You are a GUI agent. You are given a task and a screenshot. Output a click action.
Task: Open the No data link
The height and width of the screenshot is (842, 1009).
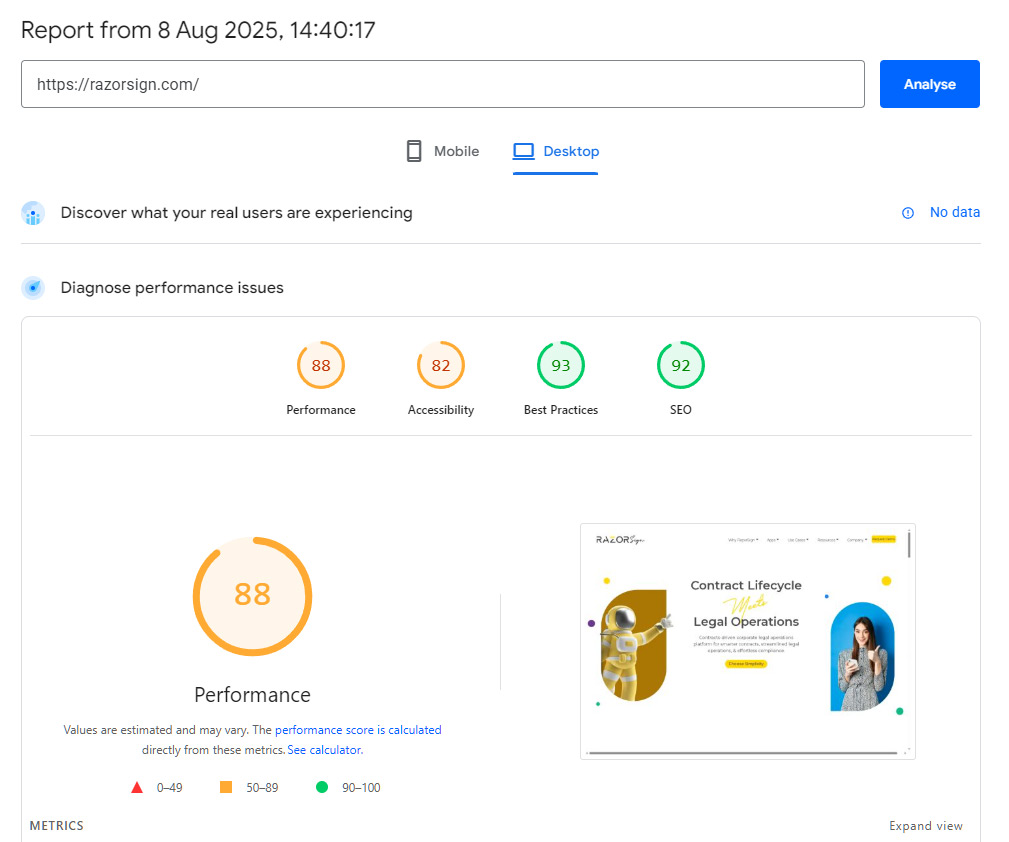954,212
